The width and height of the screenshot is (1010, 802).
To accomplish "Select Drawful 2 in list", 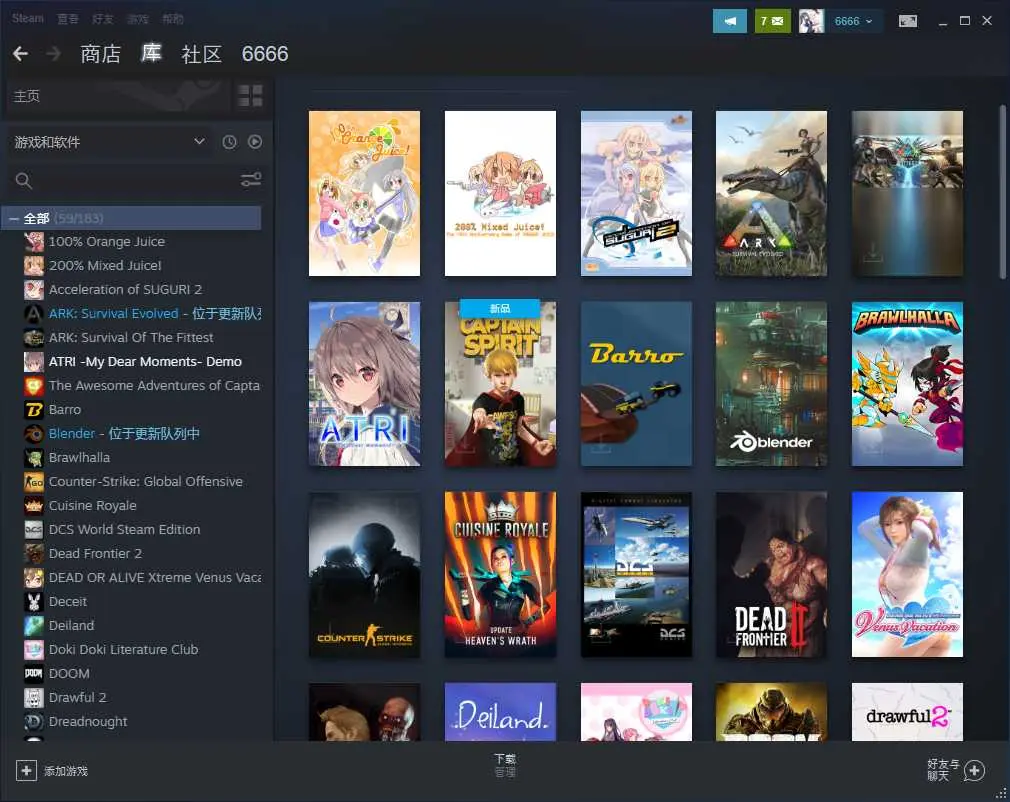I will pos(77,698).
